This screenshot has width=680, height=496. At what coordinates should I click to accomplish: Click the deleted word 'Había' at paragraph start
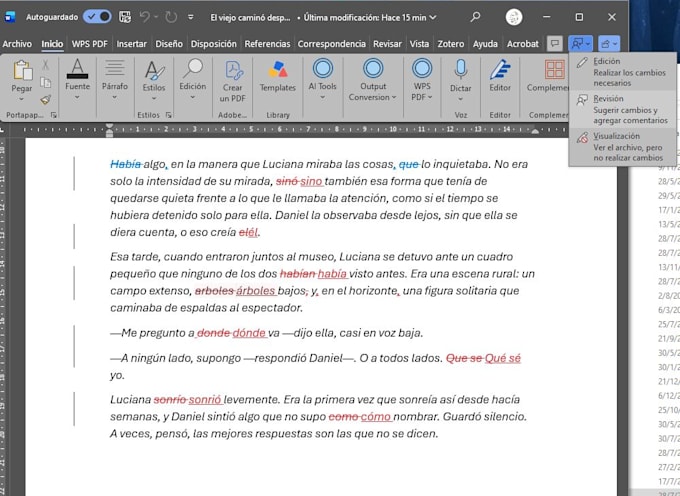[126, 164]
